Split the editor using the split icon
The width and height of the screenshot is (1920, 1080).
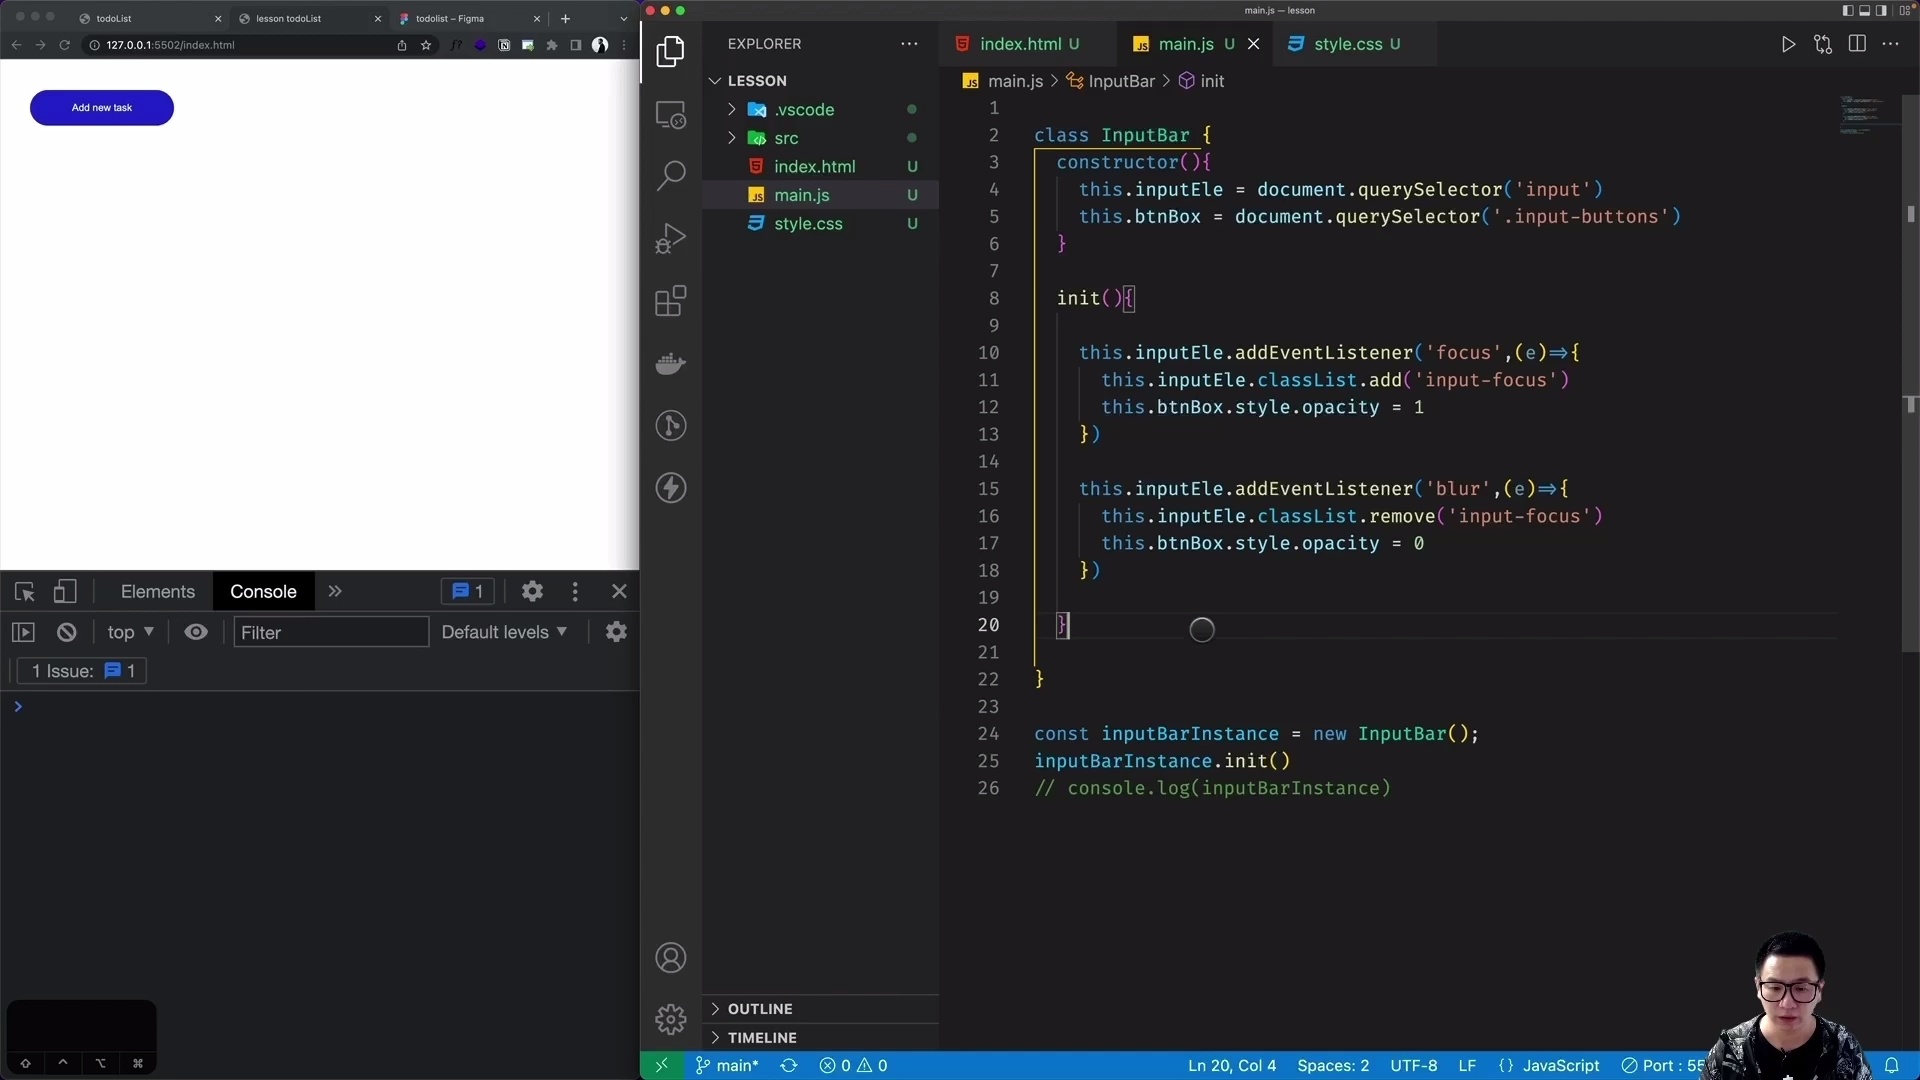(1857, 44)
